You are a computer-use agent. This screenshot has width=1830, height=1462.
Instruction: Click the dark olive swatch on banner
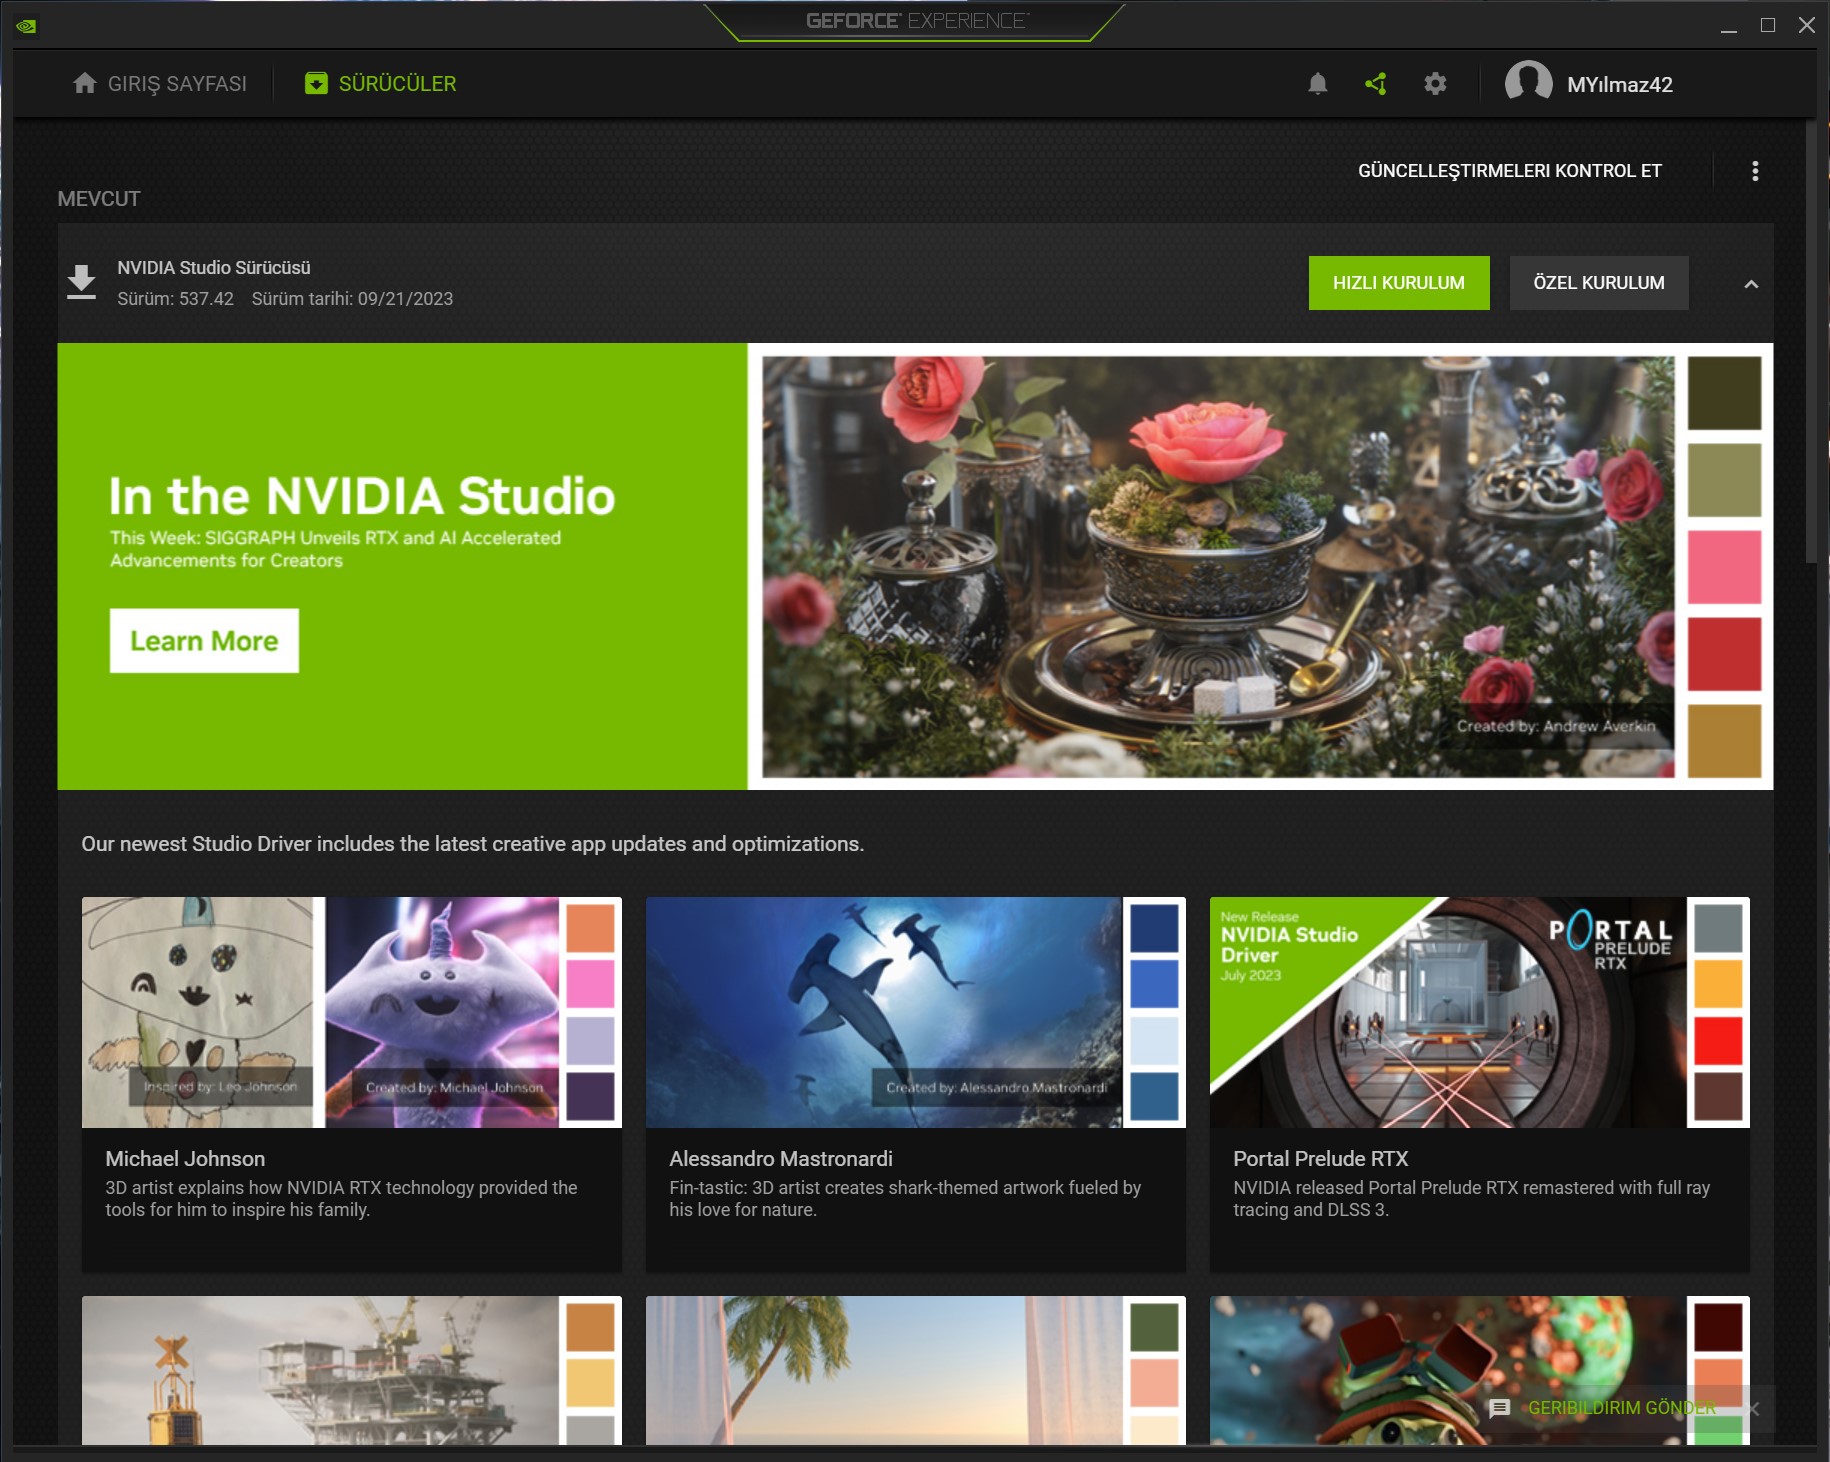click(1724, 393)
